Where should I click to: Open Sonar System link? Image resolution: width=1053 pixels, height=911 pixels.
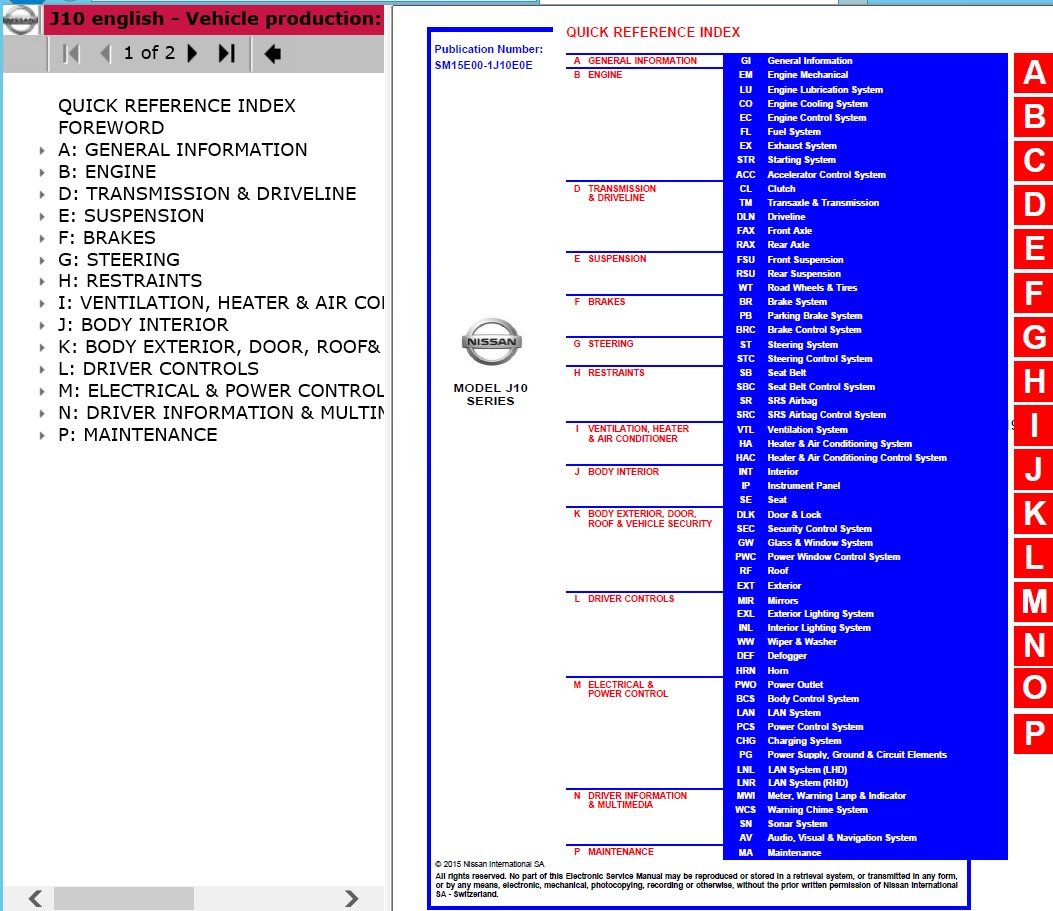pyautogui.click(x=797, y=824)
